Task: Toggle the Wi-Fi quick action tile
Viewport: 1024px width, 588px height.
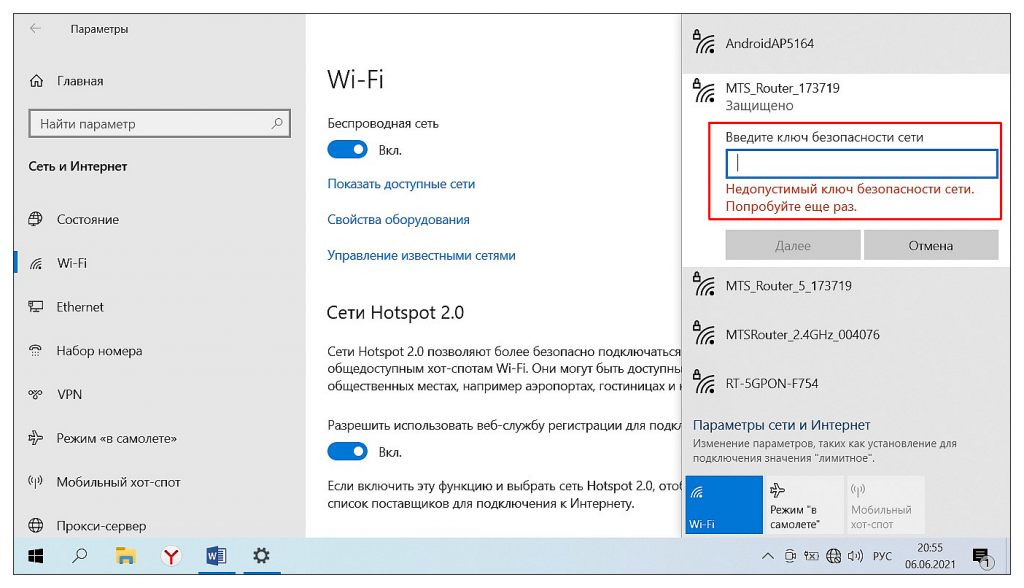Action: click(x=723, y=505)
